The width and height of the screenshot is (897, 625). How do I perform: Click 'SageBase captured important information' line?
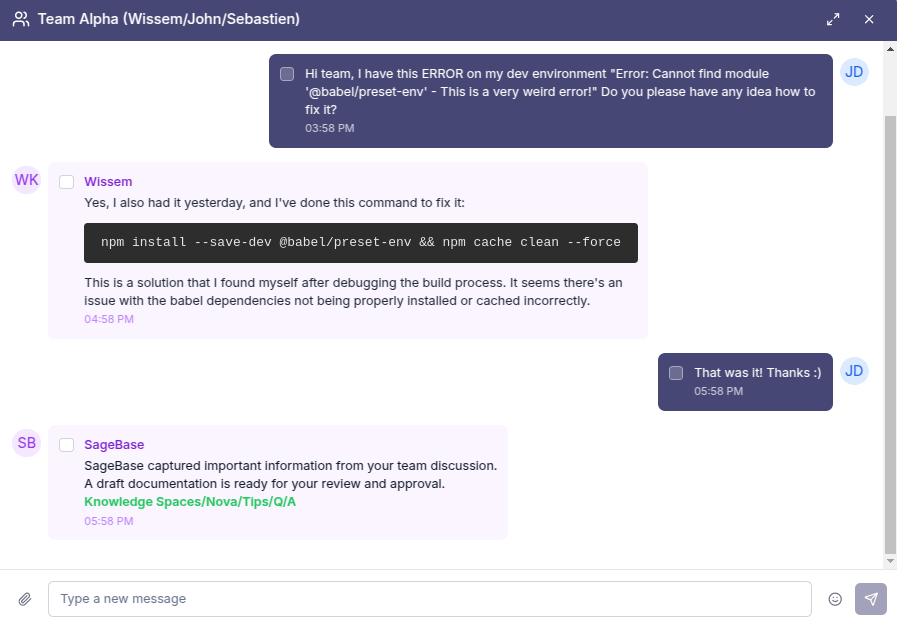[291, 465]
